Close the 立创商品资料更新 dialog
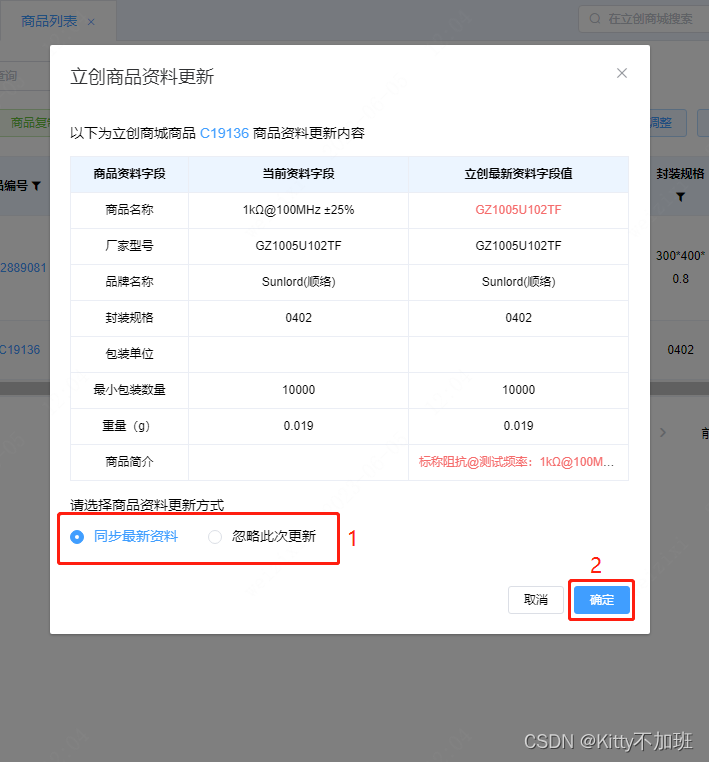 (x=622, y=73)
